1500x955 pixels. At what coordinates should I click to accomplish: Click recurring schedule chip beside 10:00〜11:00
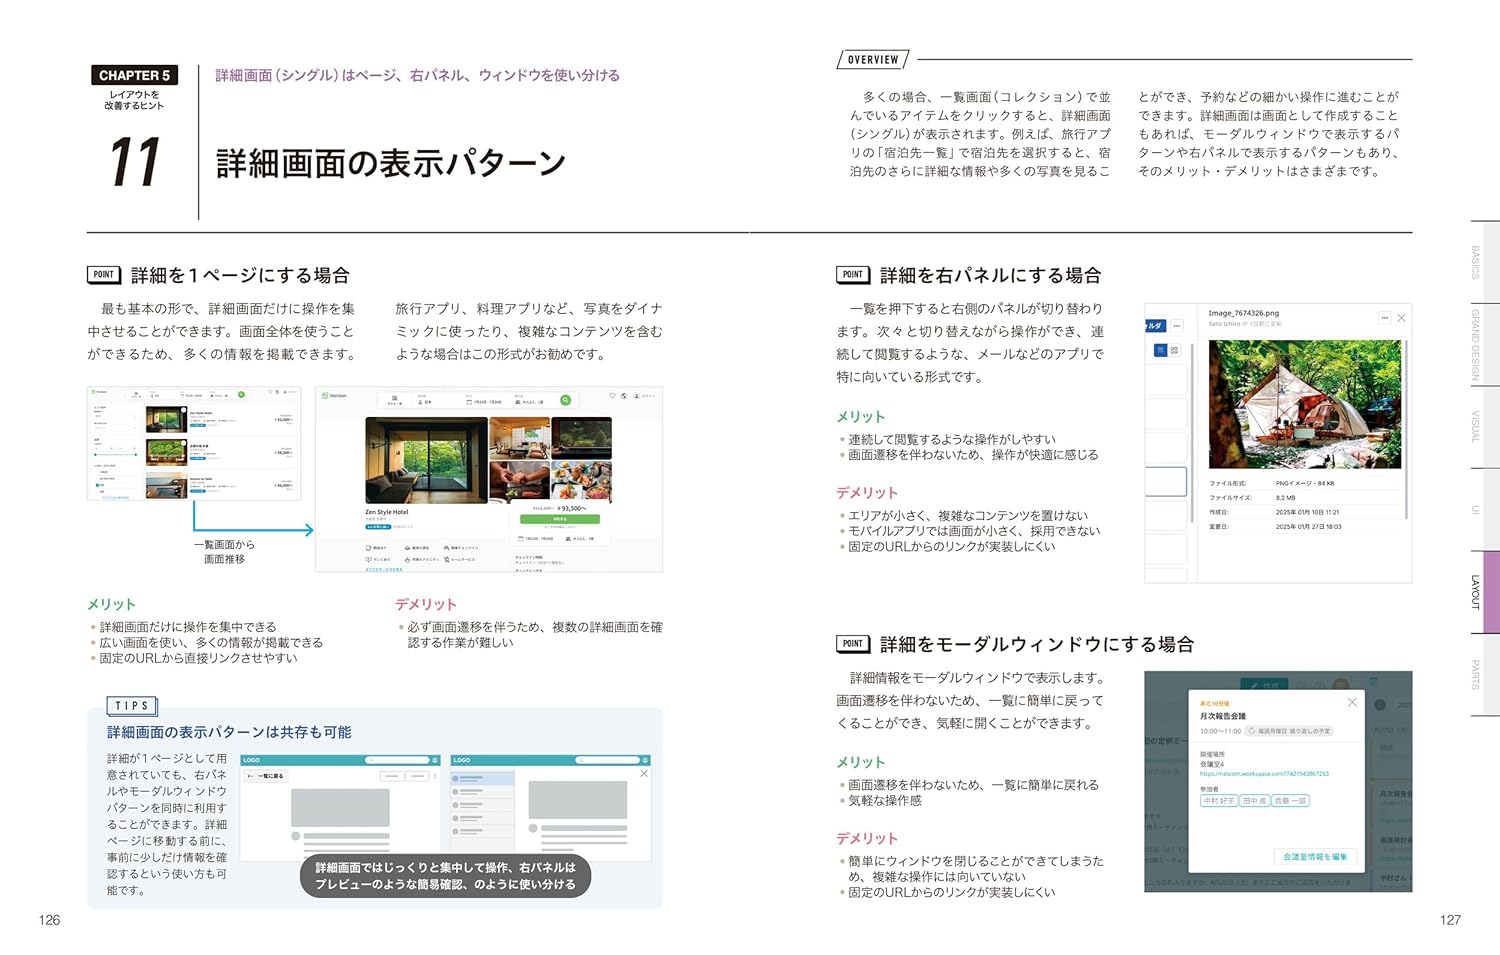(1289, 731)
